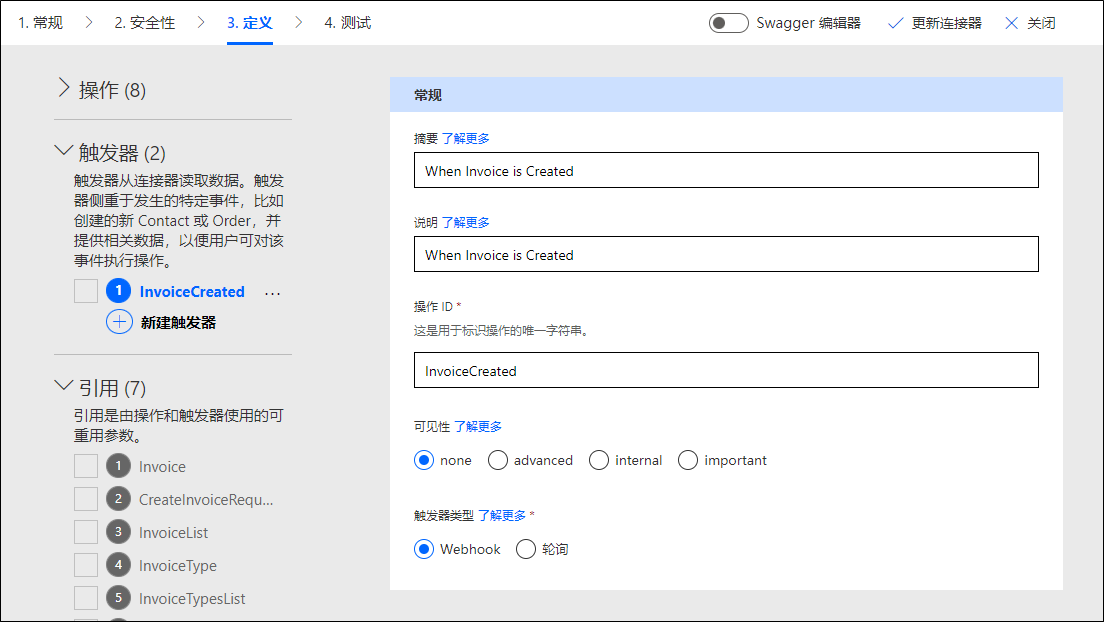Screen dimensions: 1104x622
Task: Click the number 2 badge of CreateInvoiceRequ...
Action: 118,499
